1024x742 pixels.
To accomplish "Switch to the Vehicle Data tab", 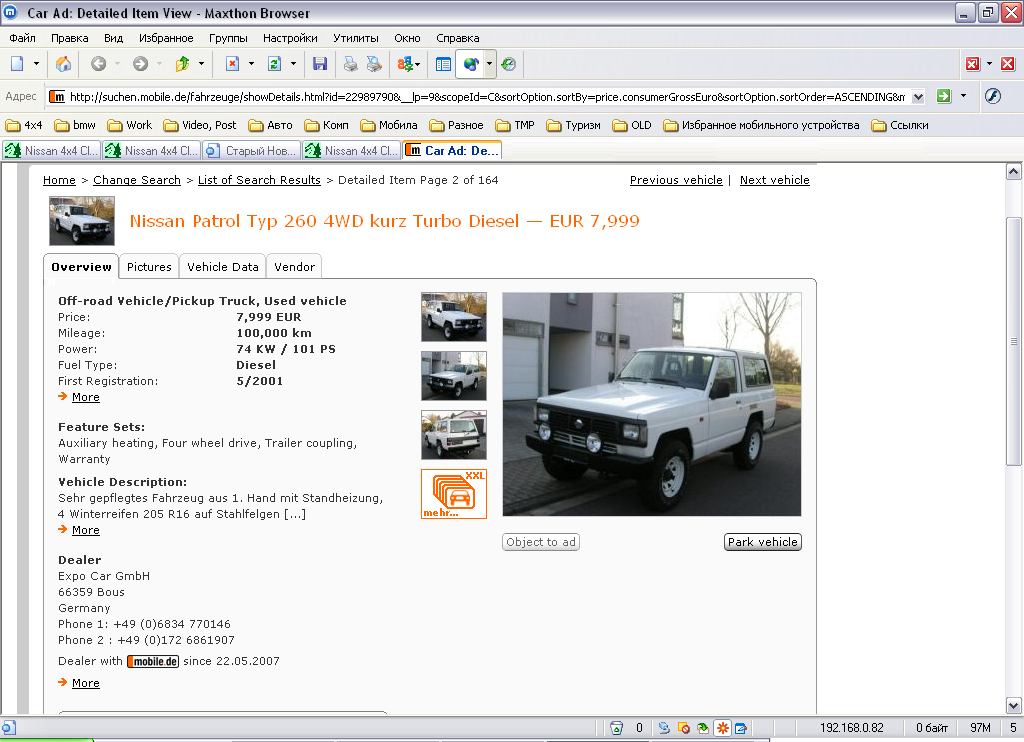I will click(x=223, y=266).
